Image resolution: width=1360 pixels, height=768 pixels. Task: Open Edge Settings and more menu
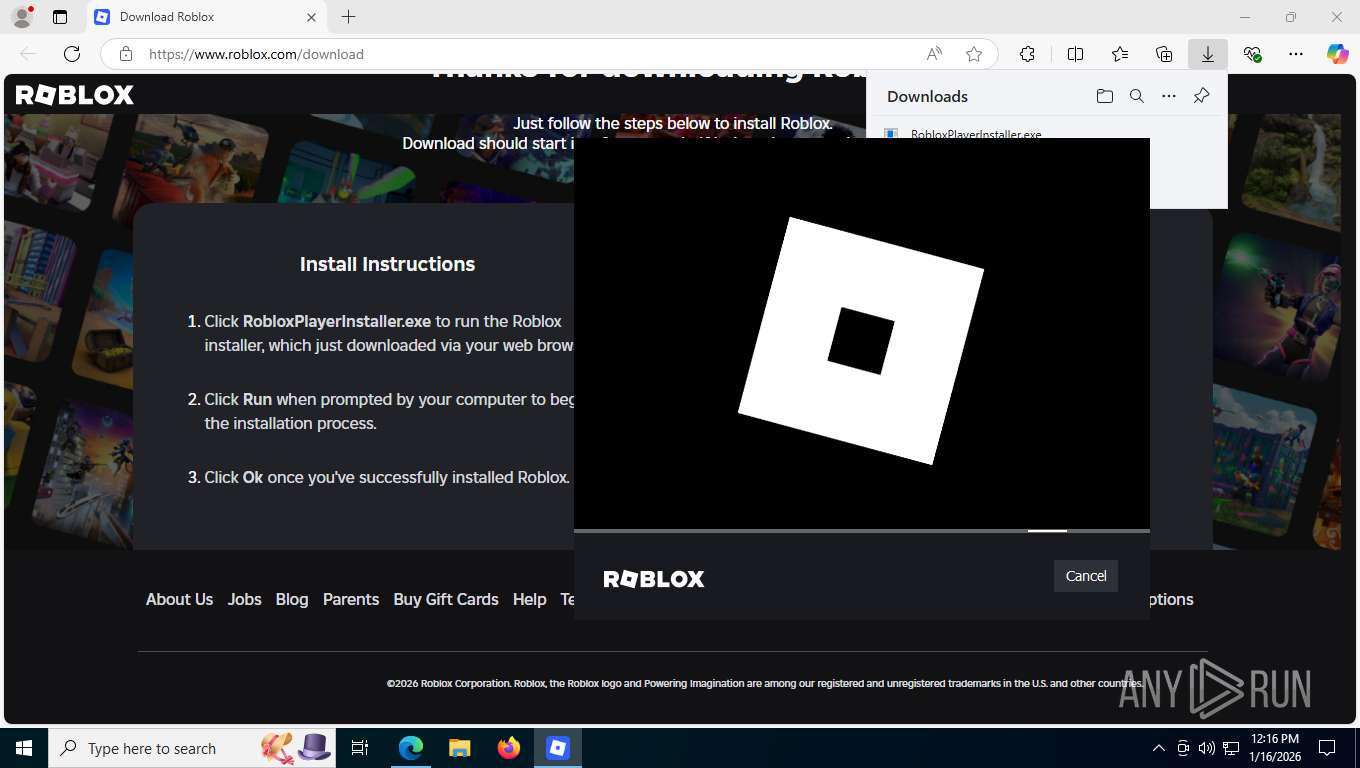click(1296, 54)
